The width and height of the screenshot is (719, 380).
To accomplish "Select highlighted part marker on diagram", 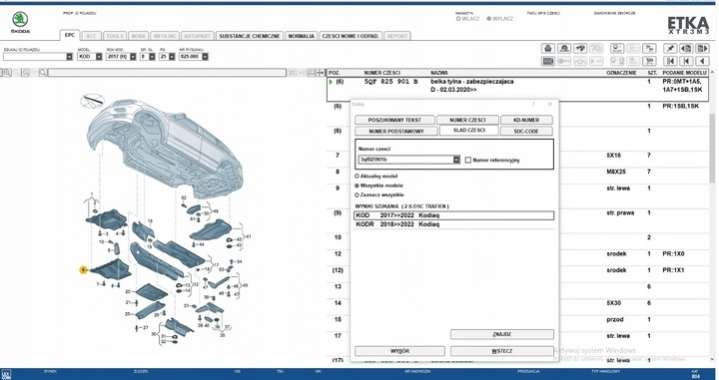I will (83, 270).
